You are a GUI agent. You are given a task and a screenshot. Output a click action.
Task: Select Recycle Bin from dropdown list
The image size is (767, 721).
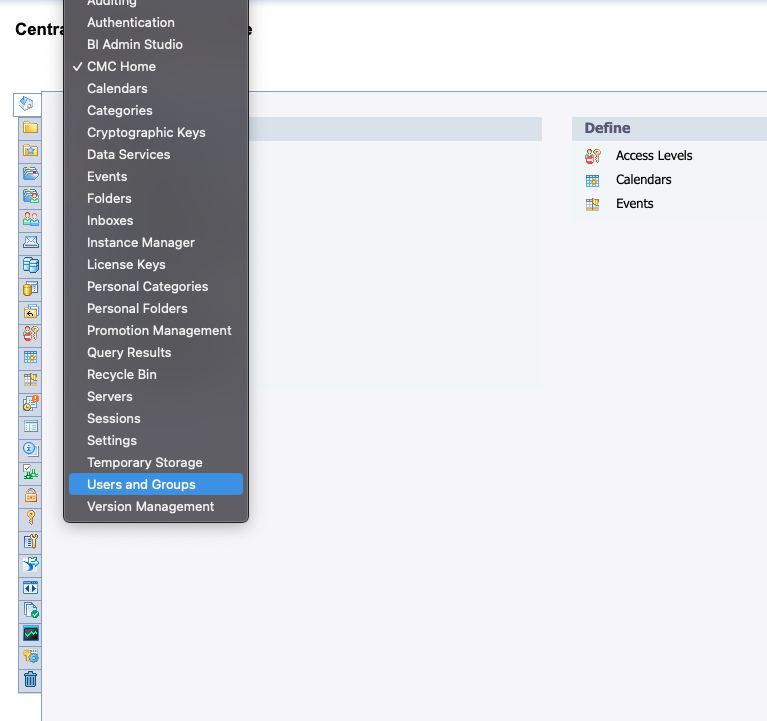point(122,374)
